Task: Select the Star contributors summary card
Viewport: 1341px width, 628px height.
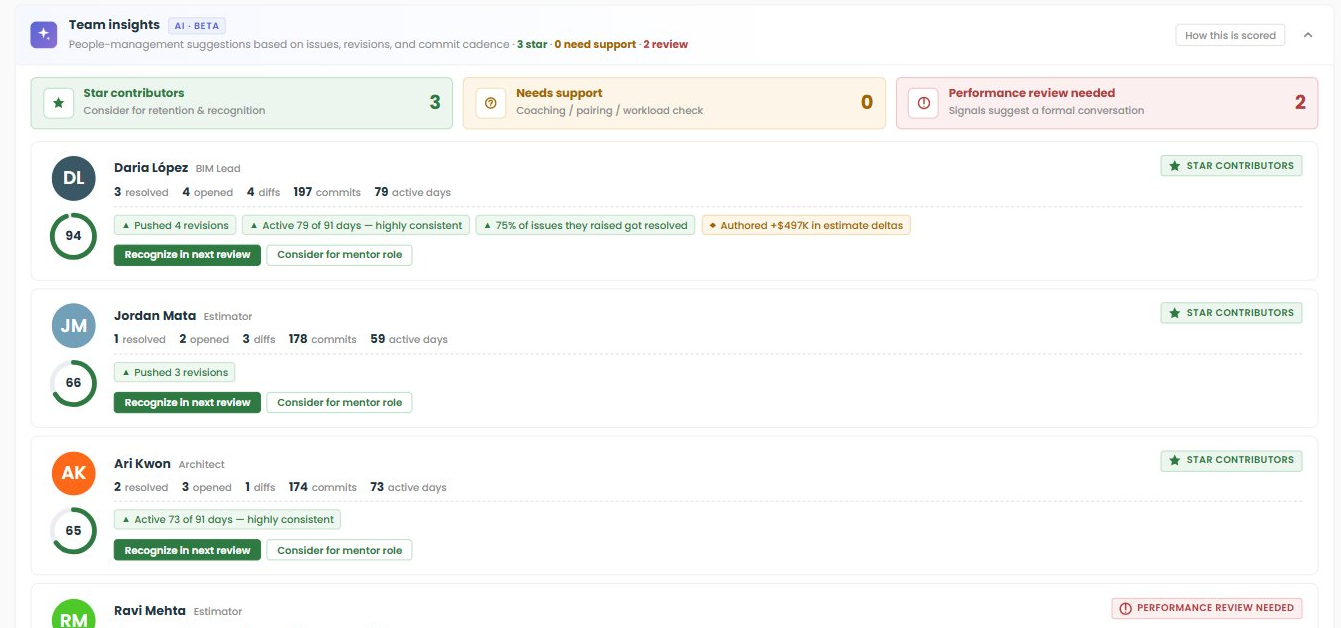Action: 241,103
